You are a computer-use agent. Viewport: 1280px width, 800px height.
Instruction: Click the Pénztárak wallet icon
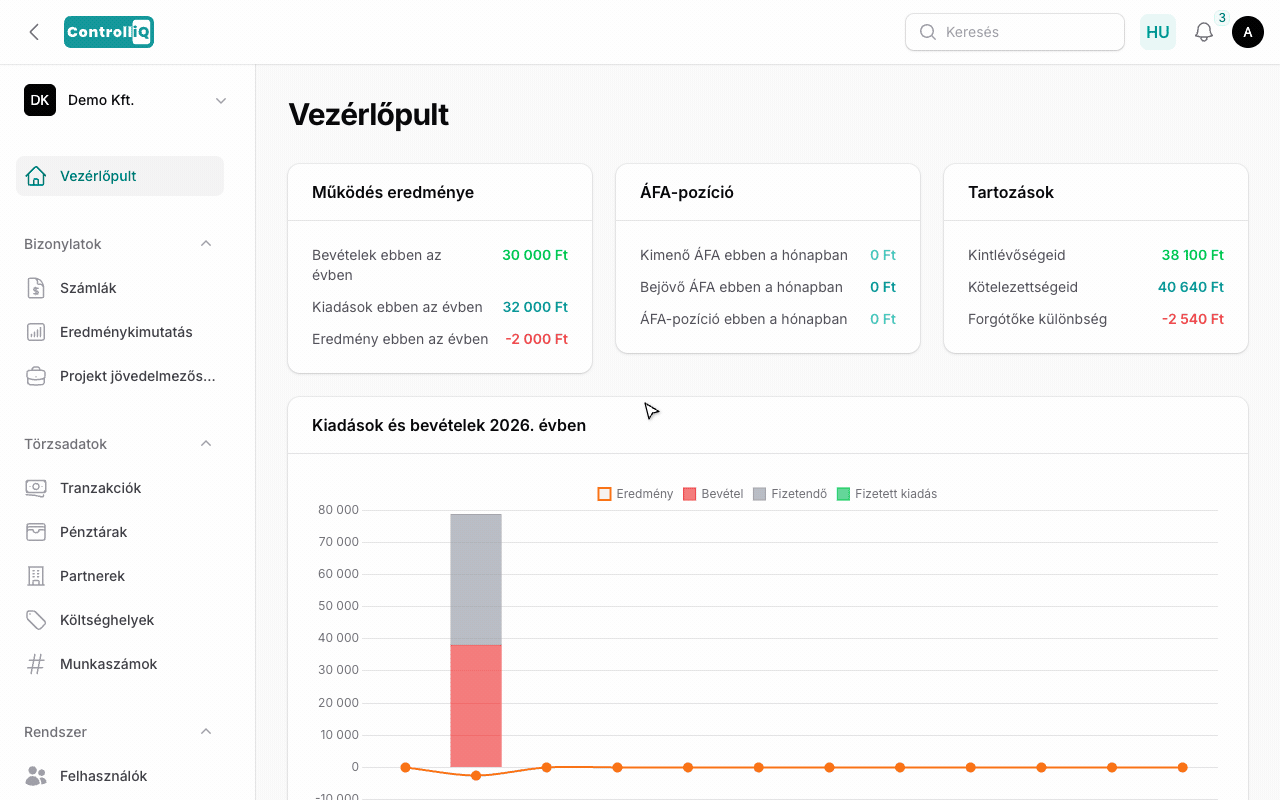click(36, 532)
